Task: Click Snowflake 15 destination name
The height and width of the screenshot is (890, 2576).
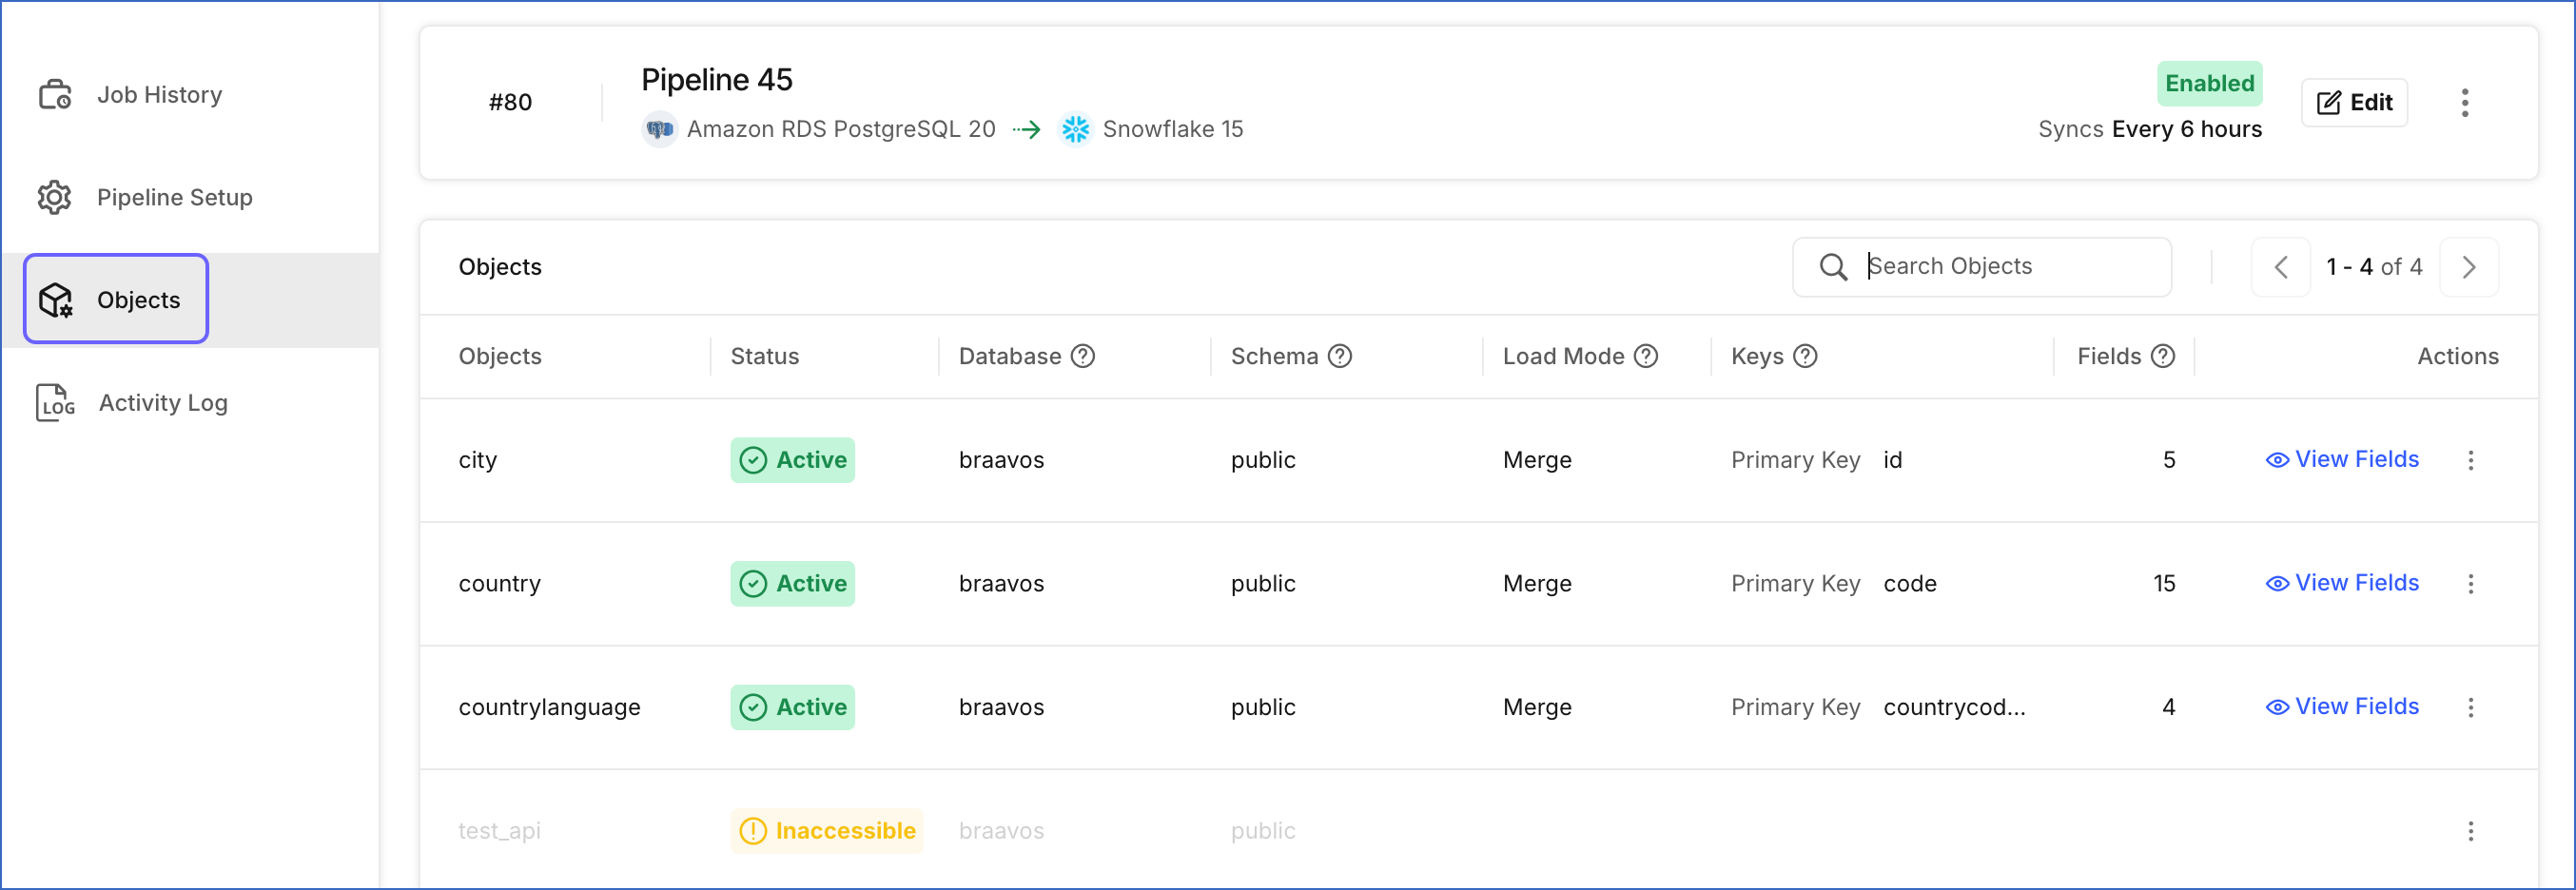Action: [1173, 130]
